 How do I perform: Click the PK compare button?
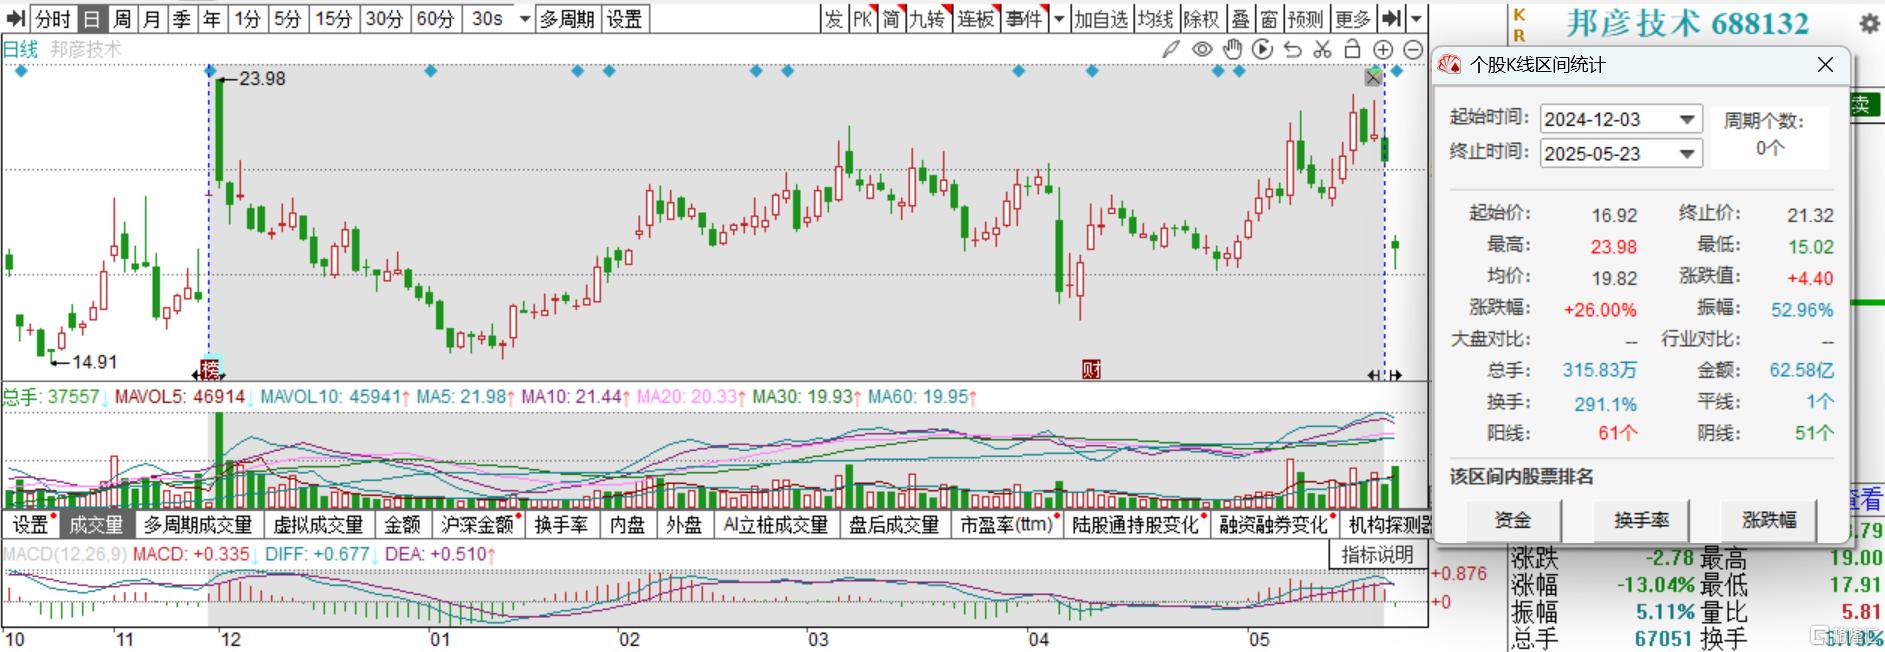863,19
